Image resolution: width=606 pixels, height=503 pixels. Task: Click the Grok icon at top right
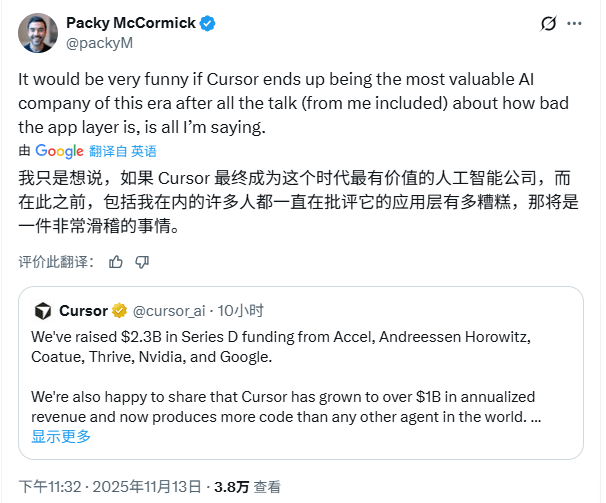[x=548, y=24]
